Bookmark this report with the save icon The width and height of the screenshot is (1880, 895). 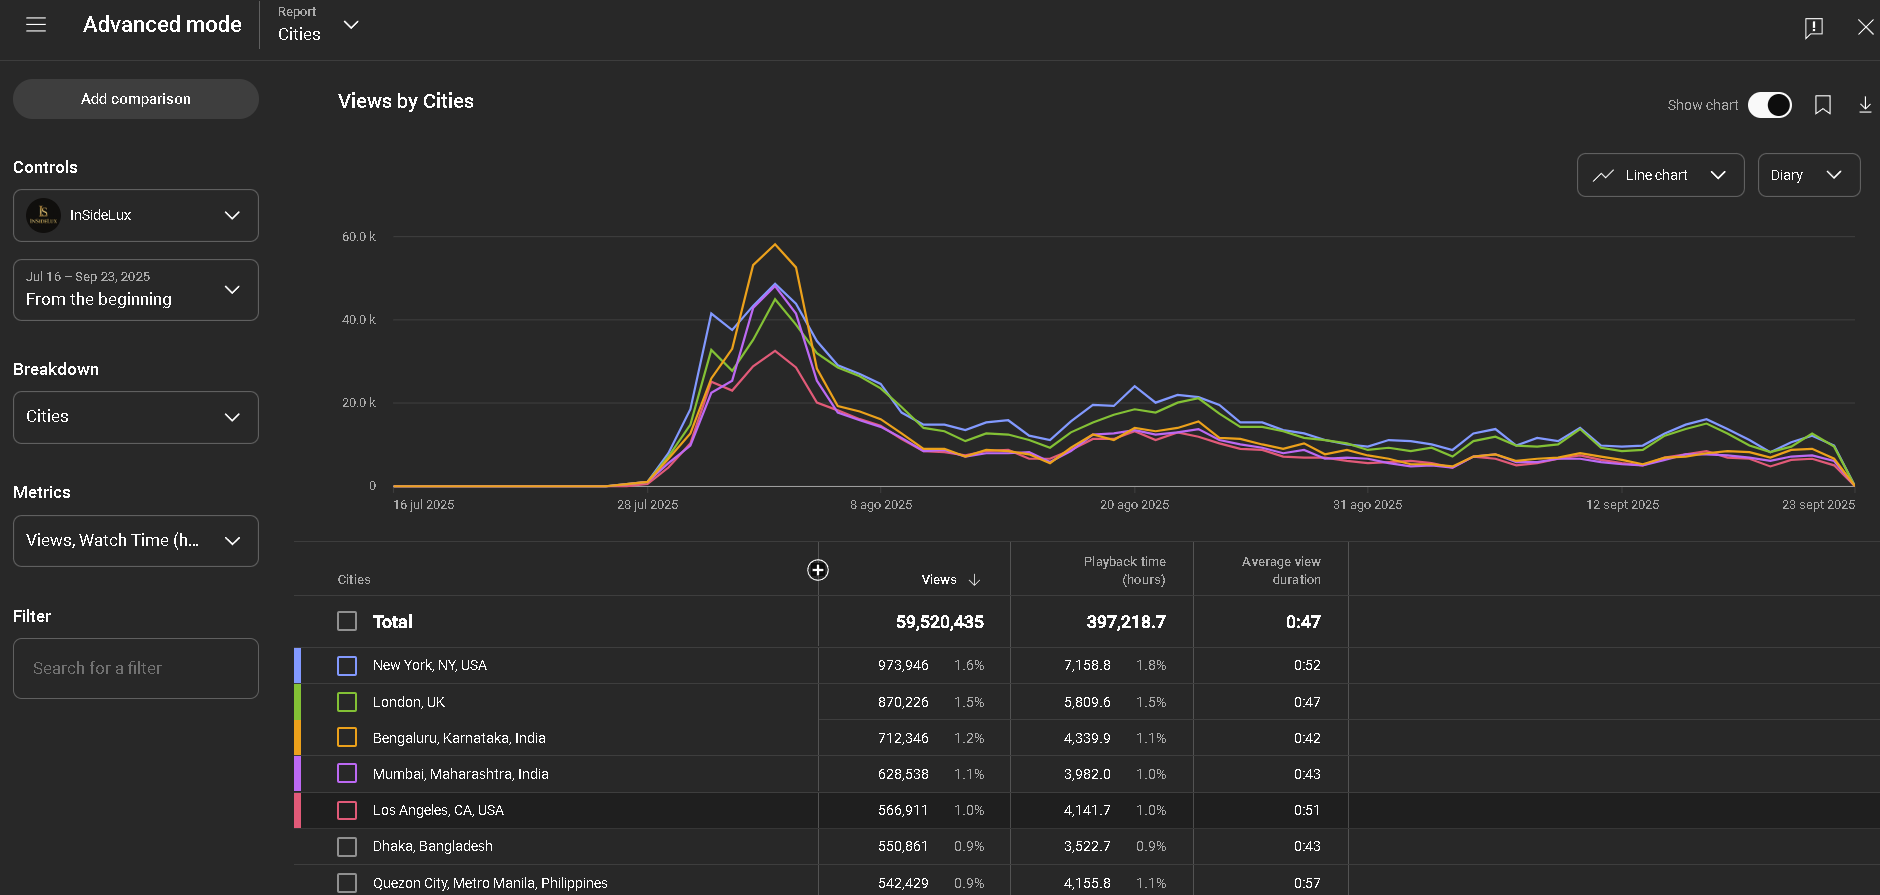[1822, 105]
